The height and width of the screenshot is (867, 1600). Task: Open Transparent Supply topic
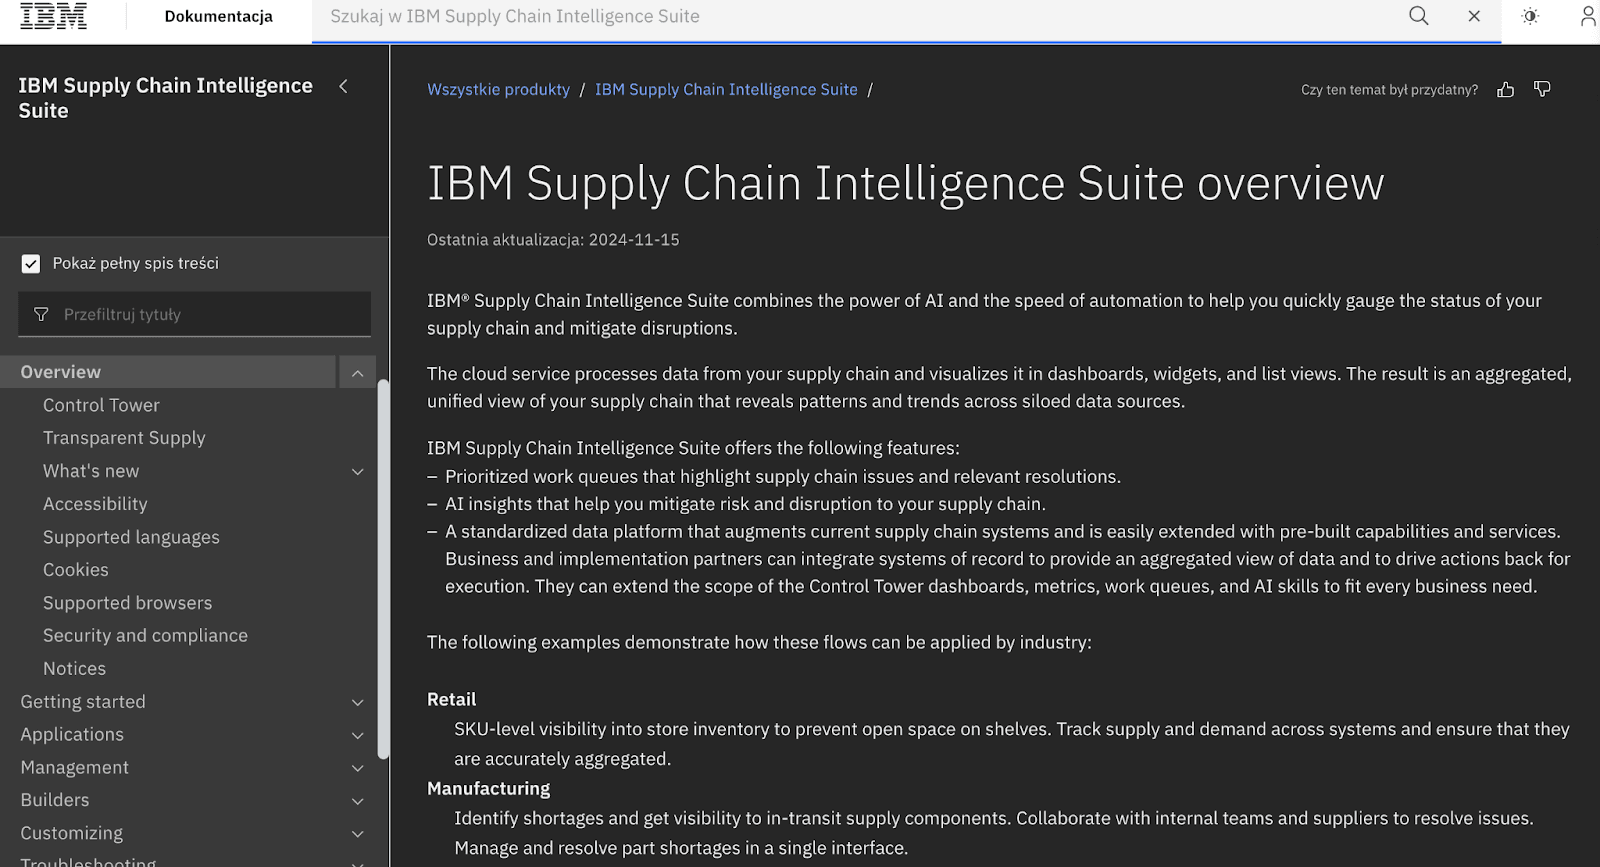(124, 438)
